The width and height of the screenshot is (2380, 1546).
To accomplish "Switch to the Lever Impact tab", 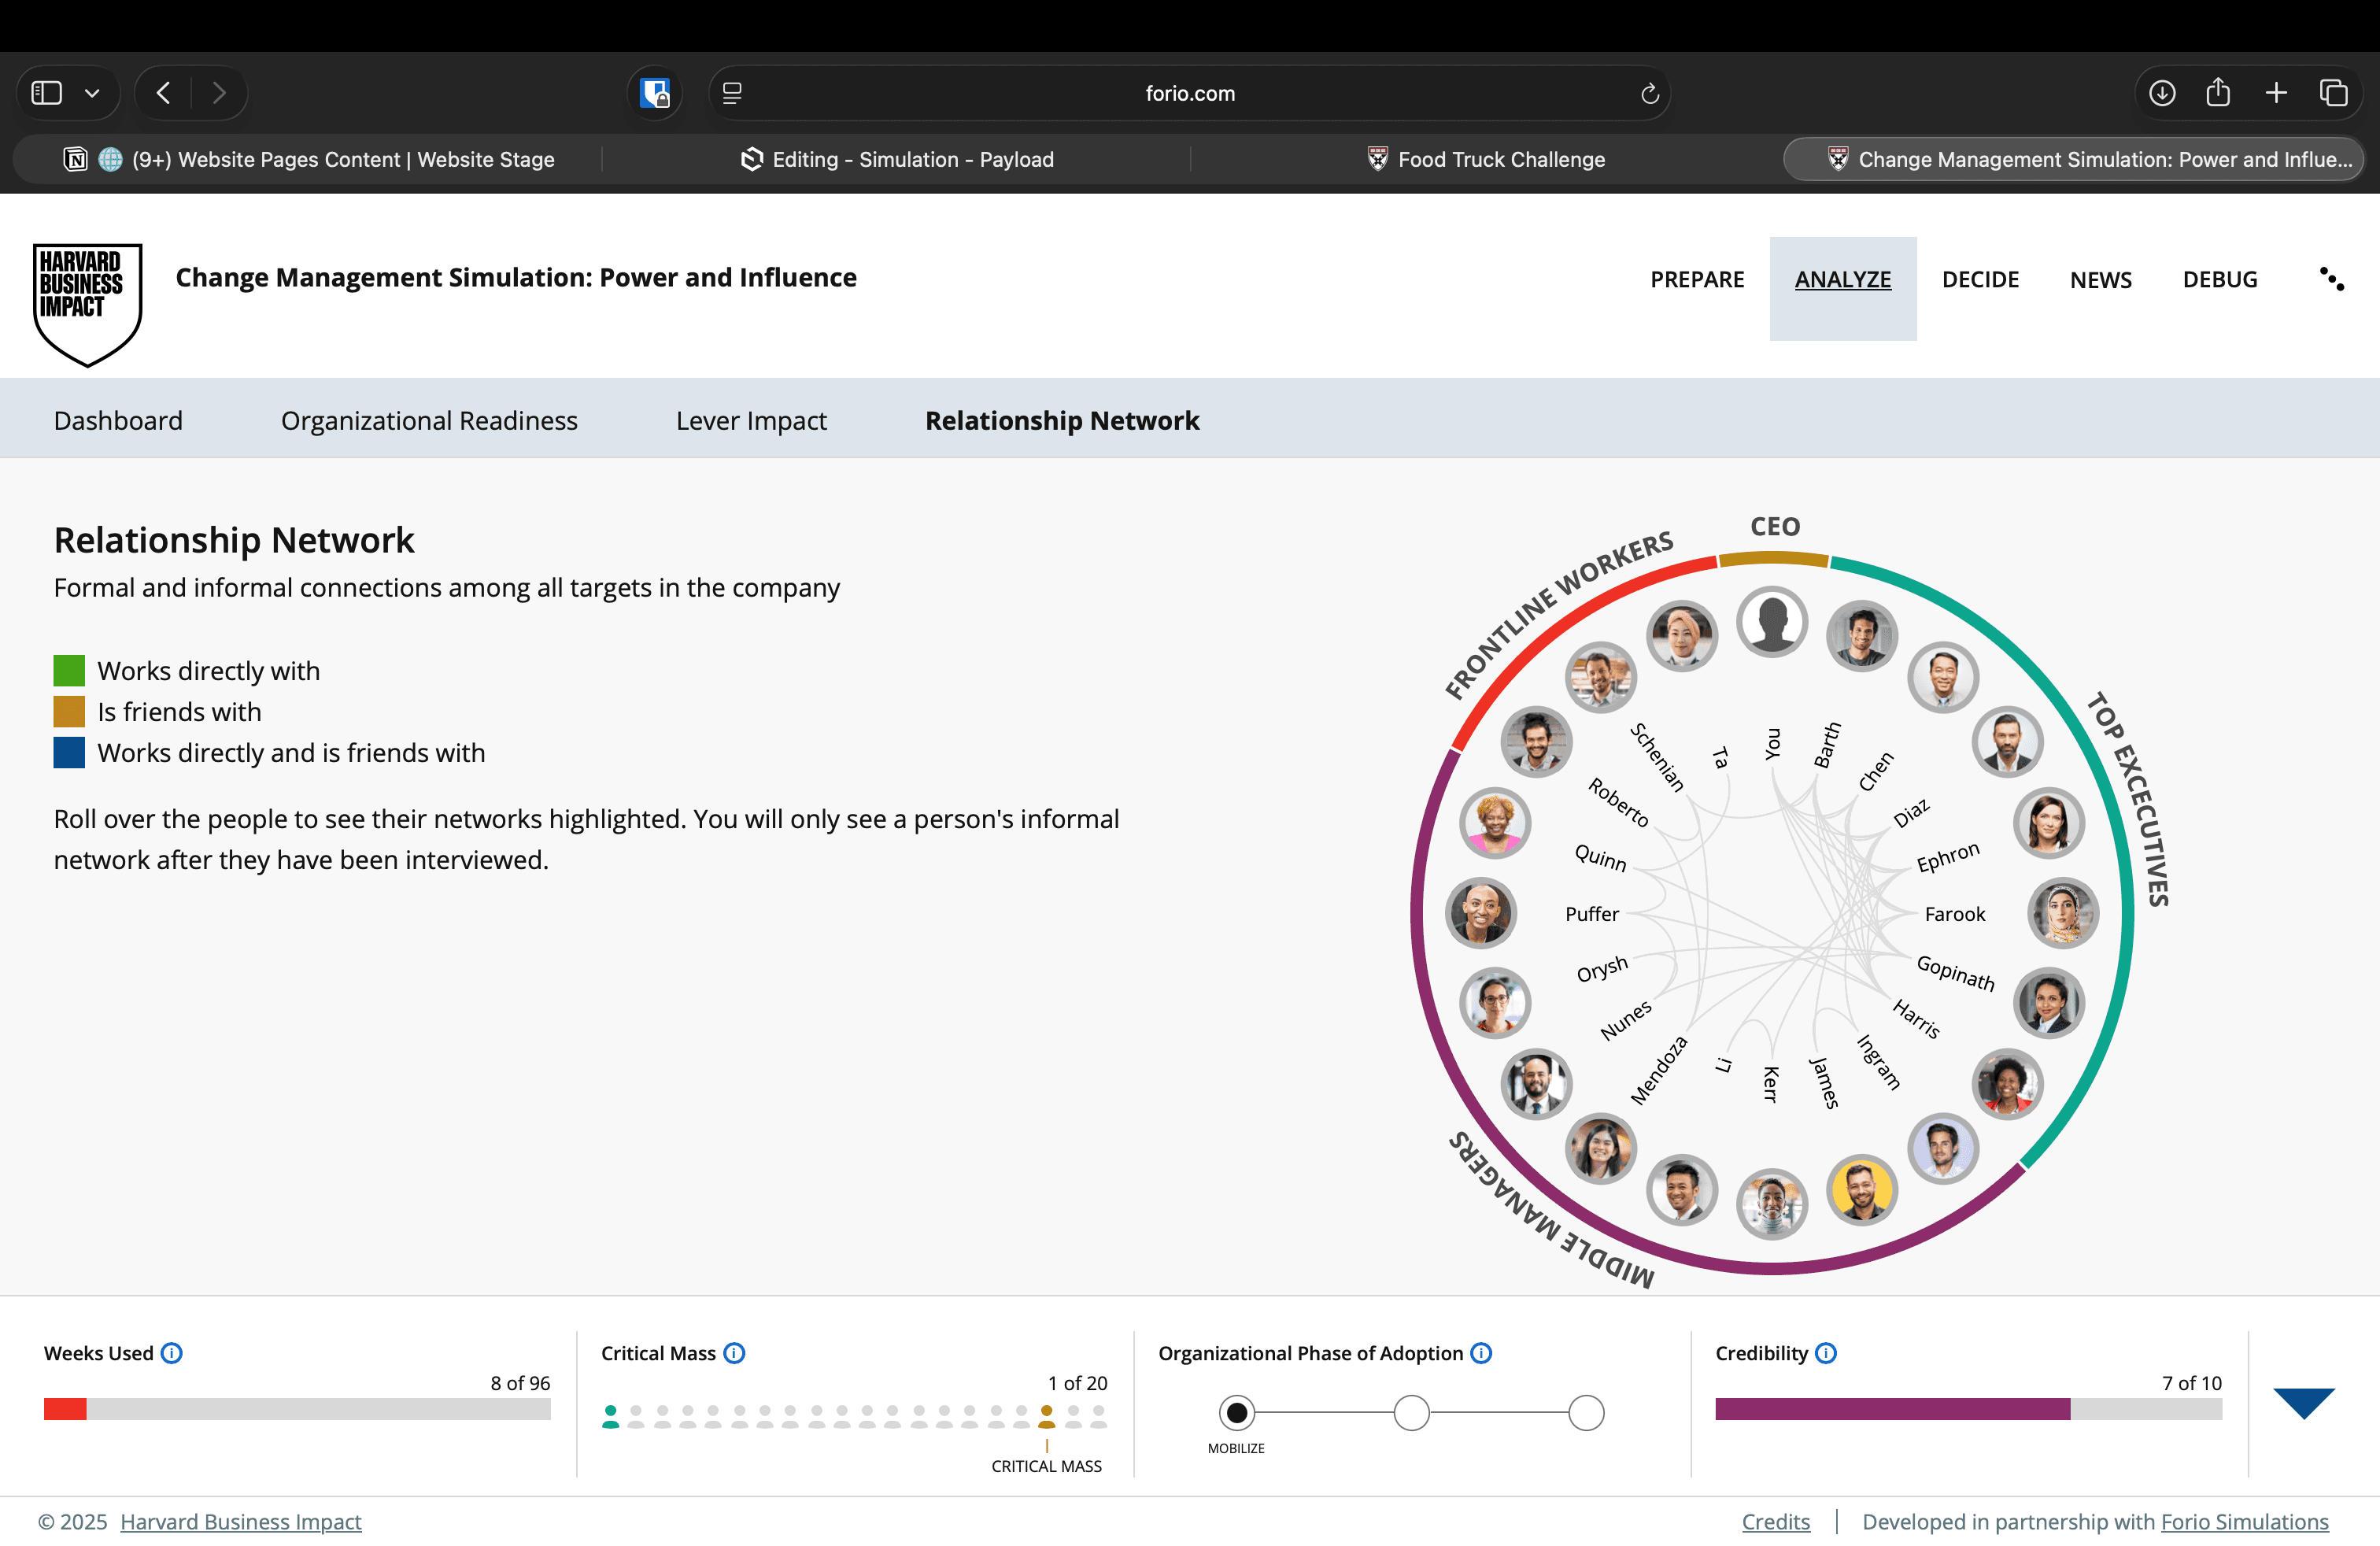I will [751, 420].
